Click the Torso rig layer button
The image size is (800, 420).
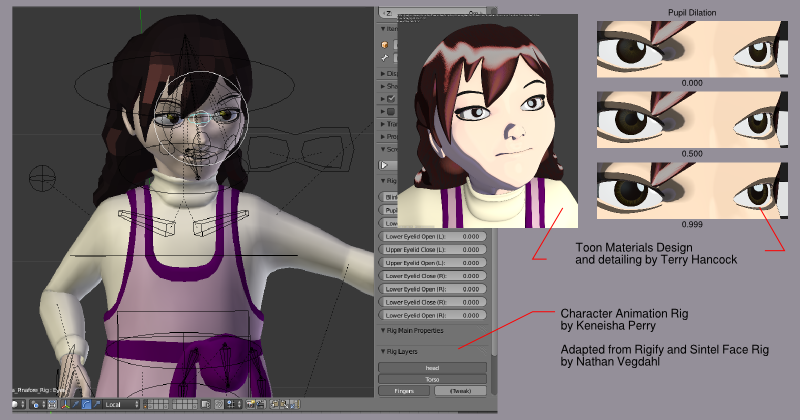432,379
